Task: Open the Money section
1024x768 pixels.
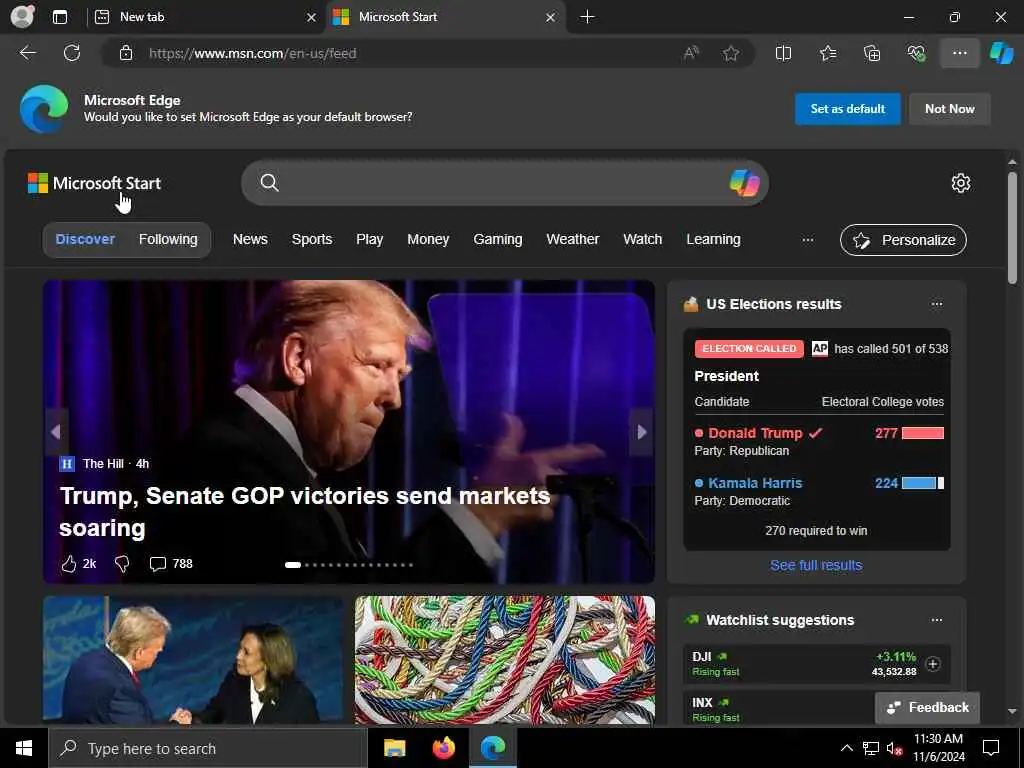Action: pyautogui.click(x=428, y=239)
